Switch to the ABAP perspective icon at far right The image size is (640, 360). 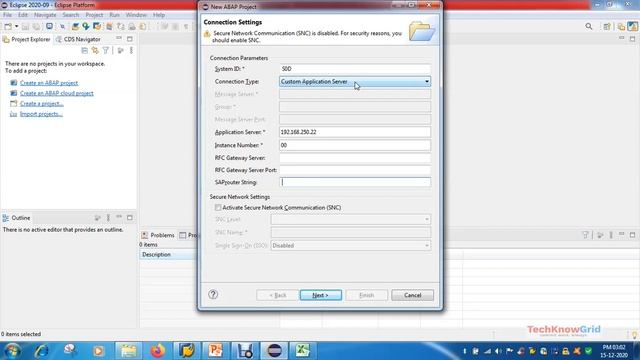click(633, 27)
